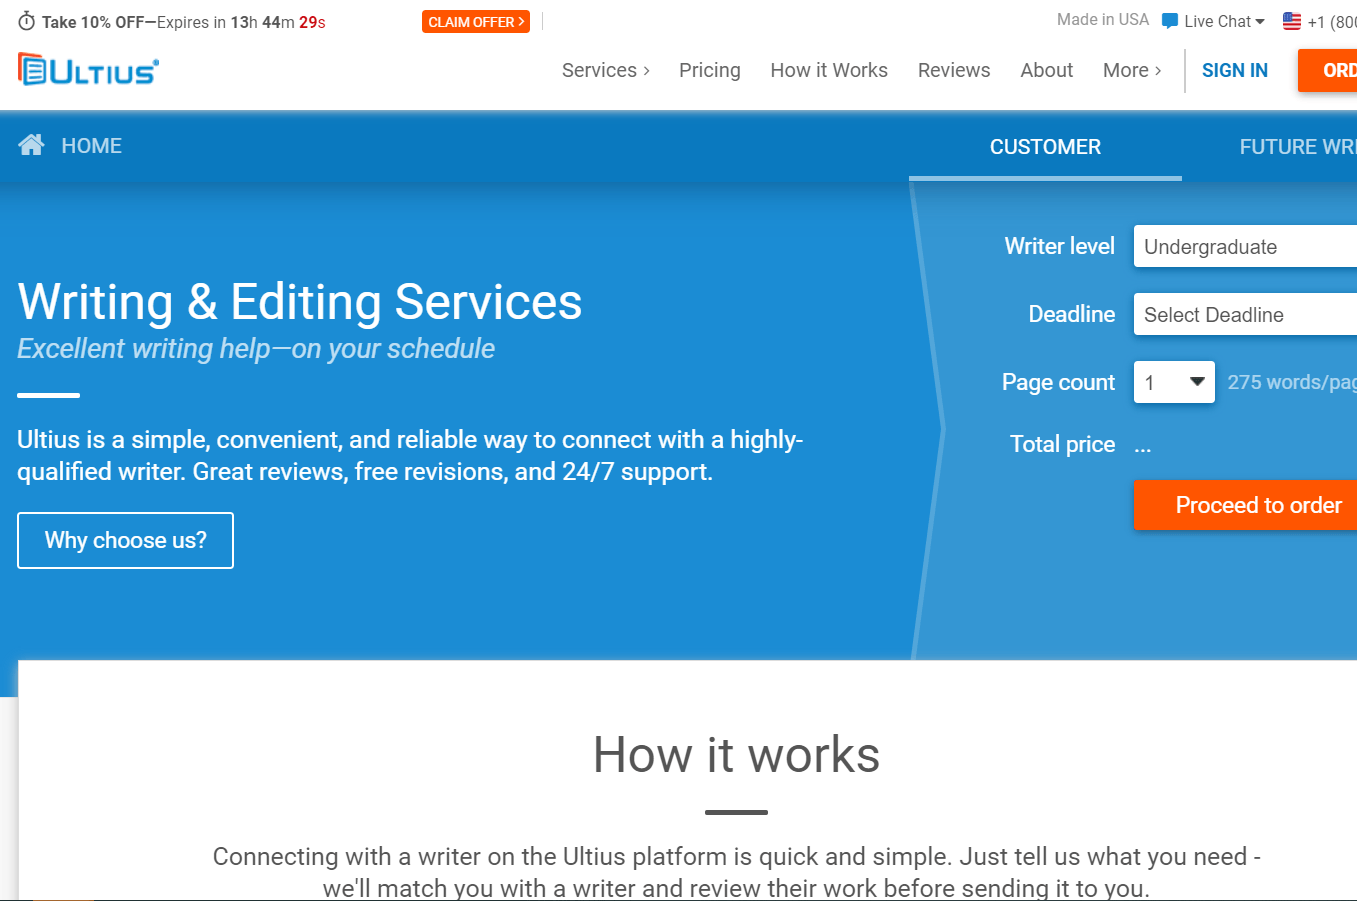Claim the 10% off offer
1357x901 pixels.
click(476, 22)
